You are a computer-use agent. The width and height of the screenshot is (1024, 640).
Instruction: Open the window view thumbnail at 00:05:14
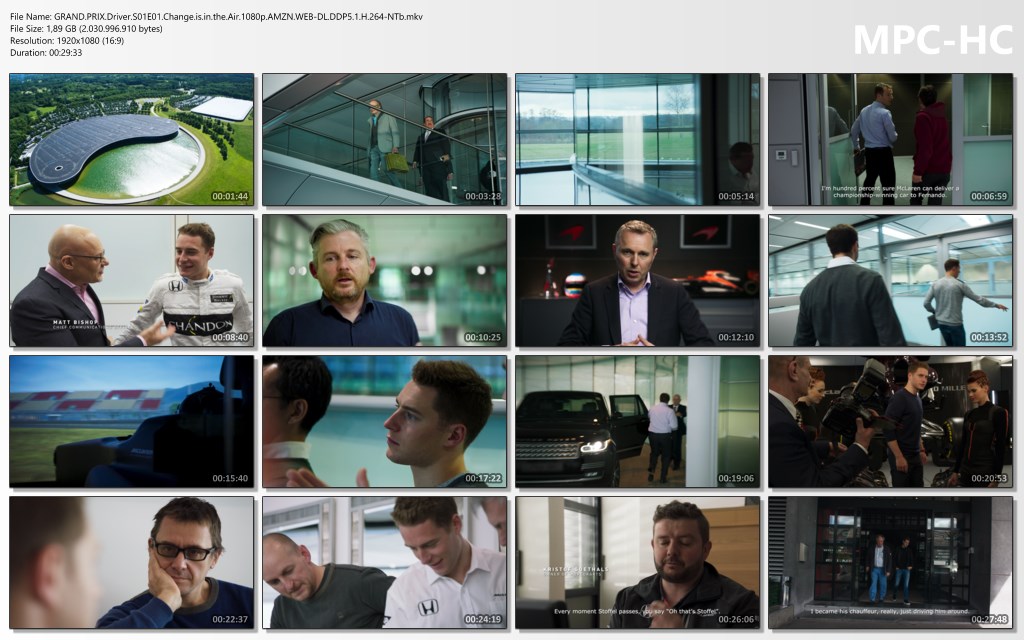click(637, 139)
